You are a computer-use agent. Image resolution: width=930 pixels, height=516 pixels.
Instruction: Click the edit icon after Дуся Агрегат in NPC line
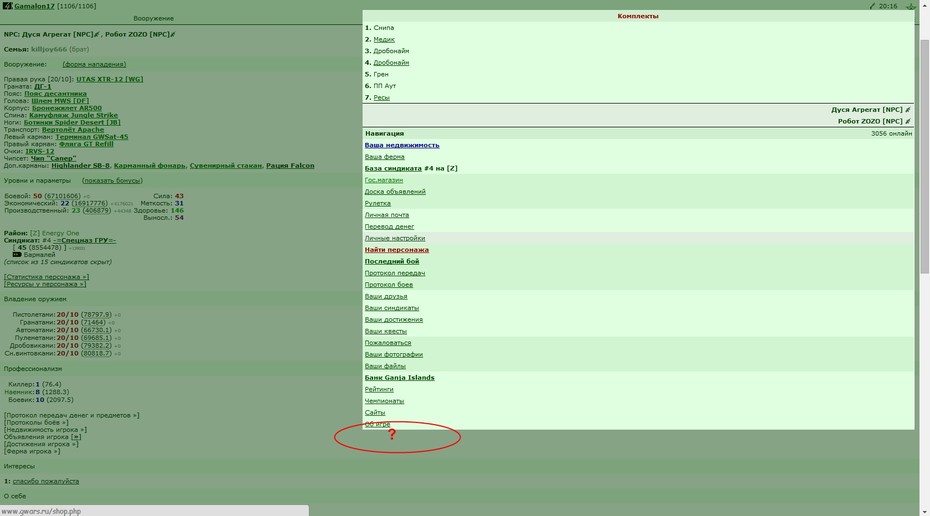pyautogui.click(x=97, y=34)
